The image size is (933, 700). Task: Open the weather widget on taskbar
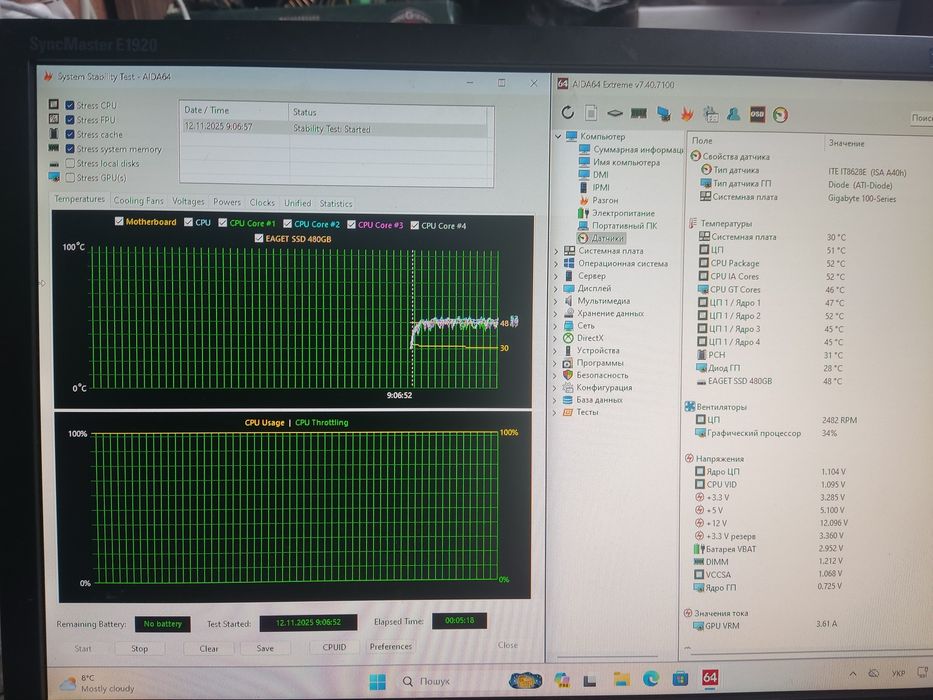pyautogui.click(x=98, y=683)
